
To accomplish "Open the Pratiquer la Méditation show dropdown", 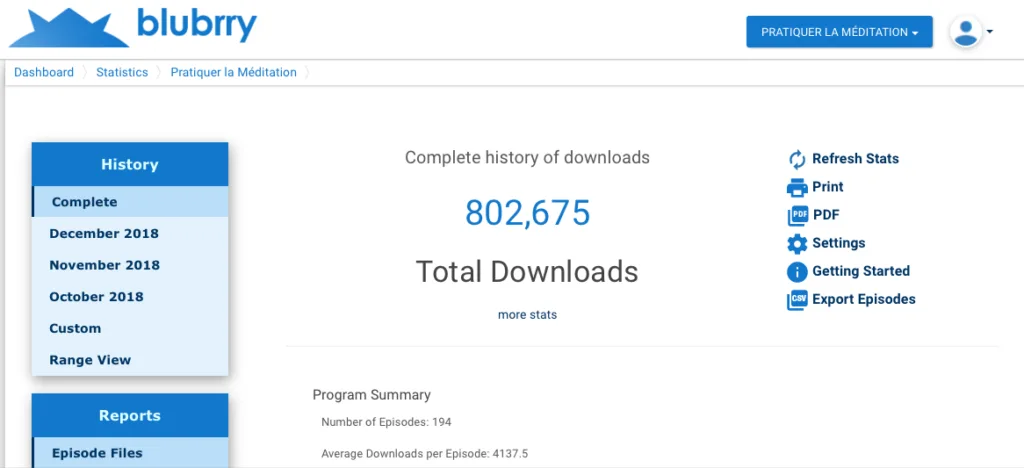I will click(x=839, y=32).
